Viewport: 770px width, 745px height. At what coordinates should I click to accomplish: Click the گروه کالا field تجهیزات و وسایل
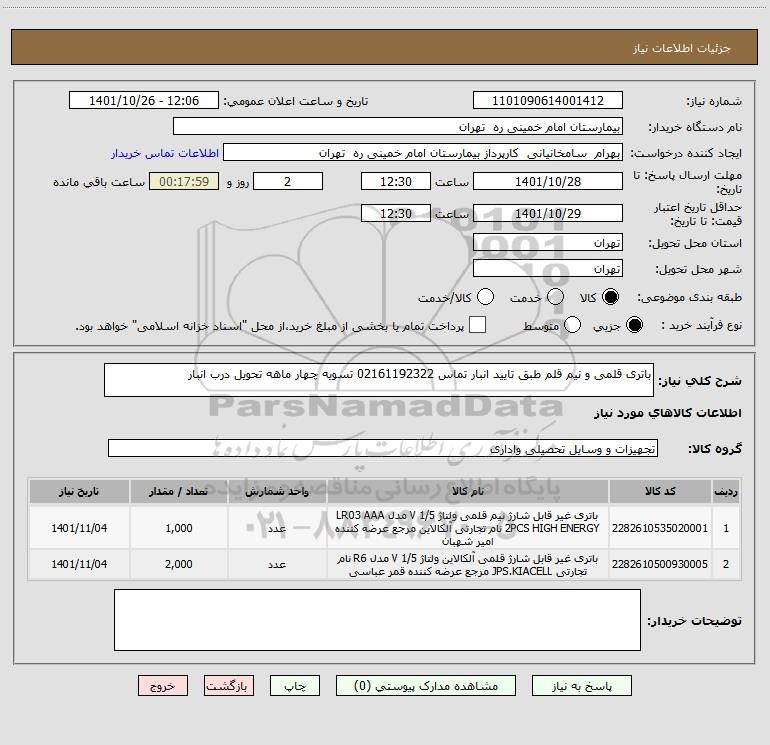point(383,448)
